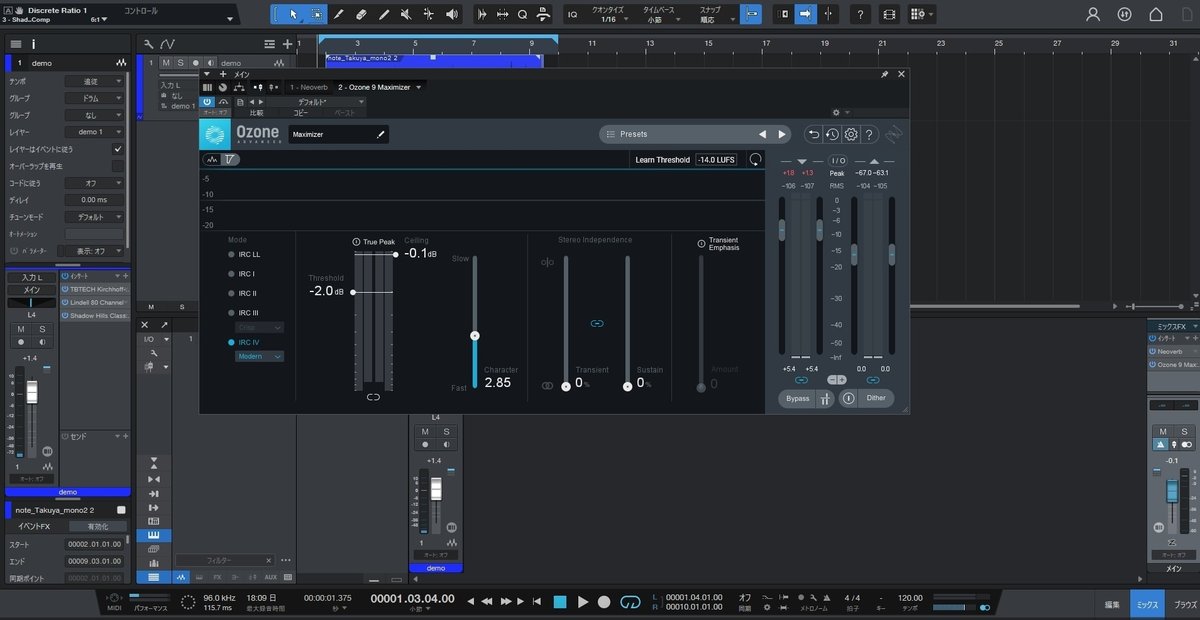The width and height of the screenshot is (1200, 620).
Task: Select the Arrow tool
Action: [x=293, y=14]
